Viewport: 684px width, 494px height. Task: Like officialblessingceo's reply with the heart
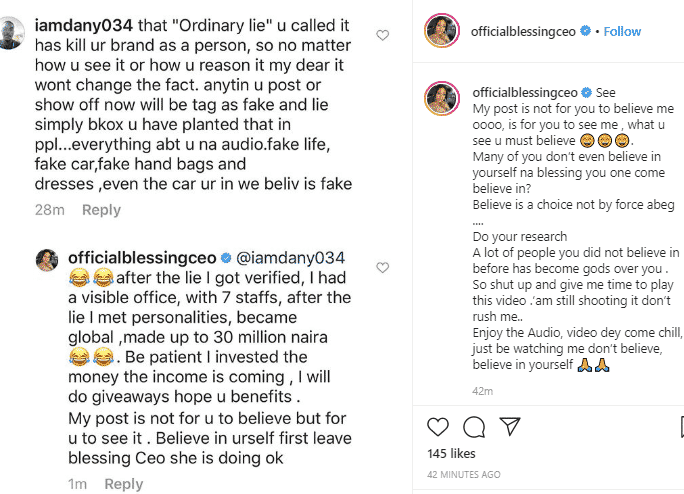(x=382, y=267)
